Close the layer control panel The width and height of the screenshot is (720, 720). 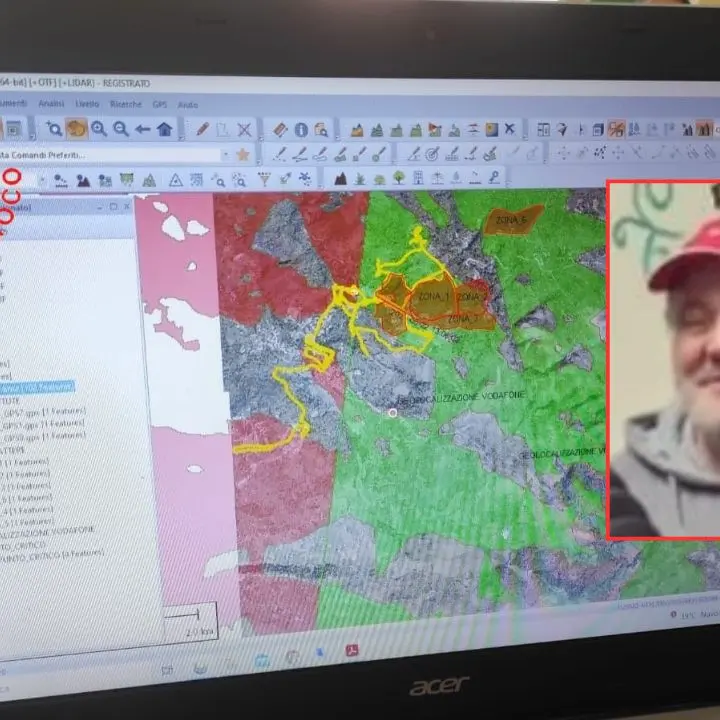coord(128,207)
